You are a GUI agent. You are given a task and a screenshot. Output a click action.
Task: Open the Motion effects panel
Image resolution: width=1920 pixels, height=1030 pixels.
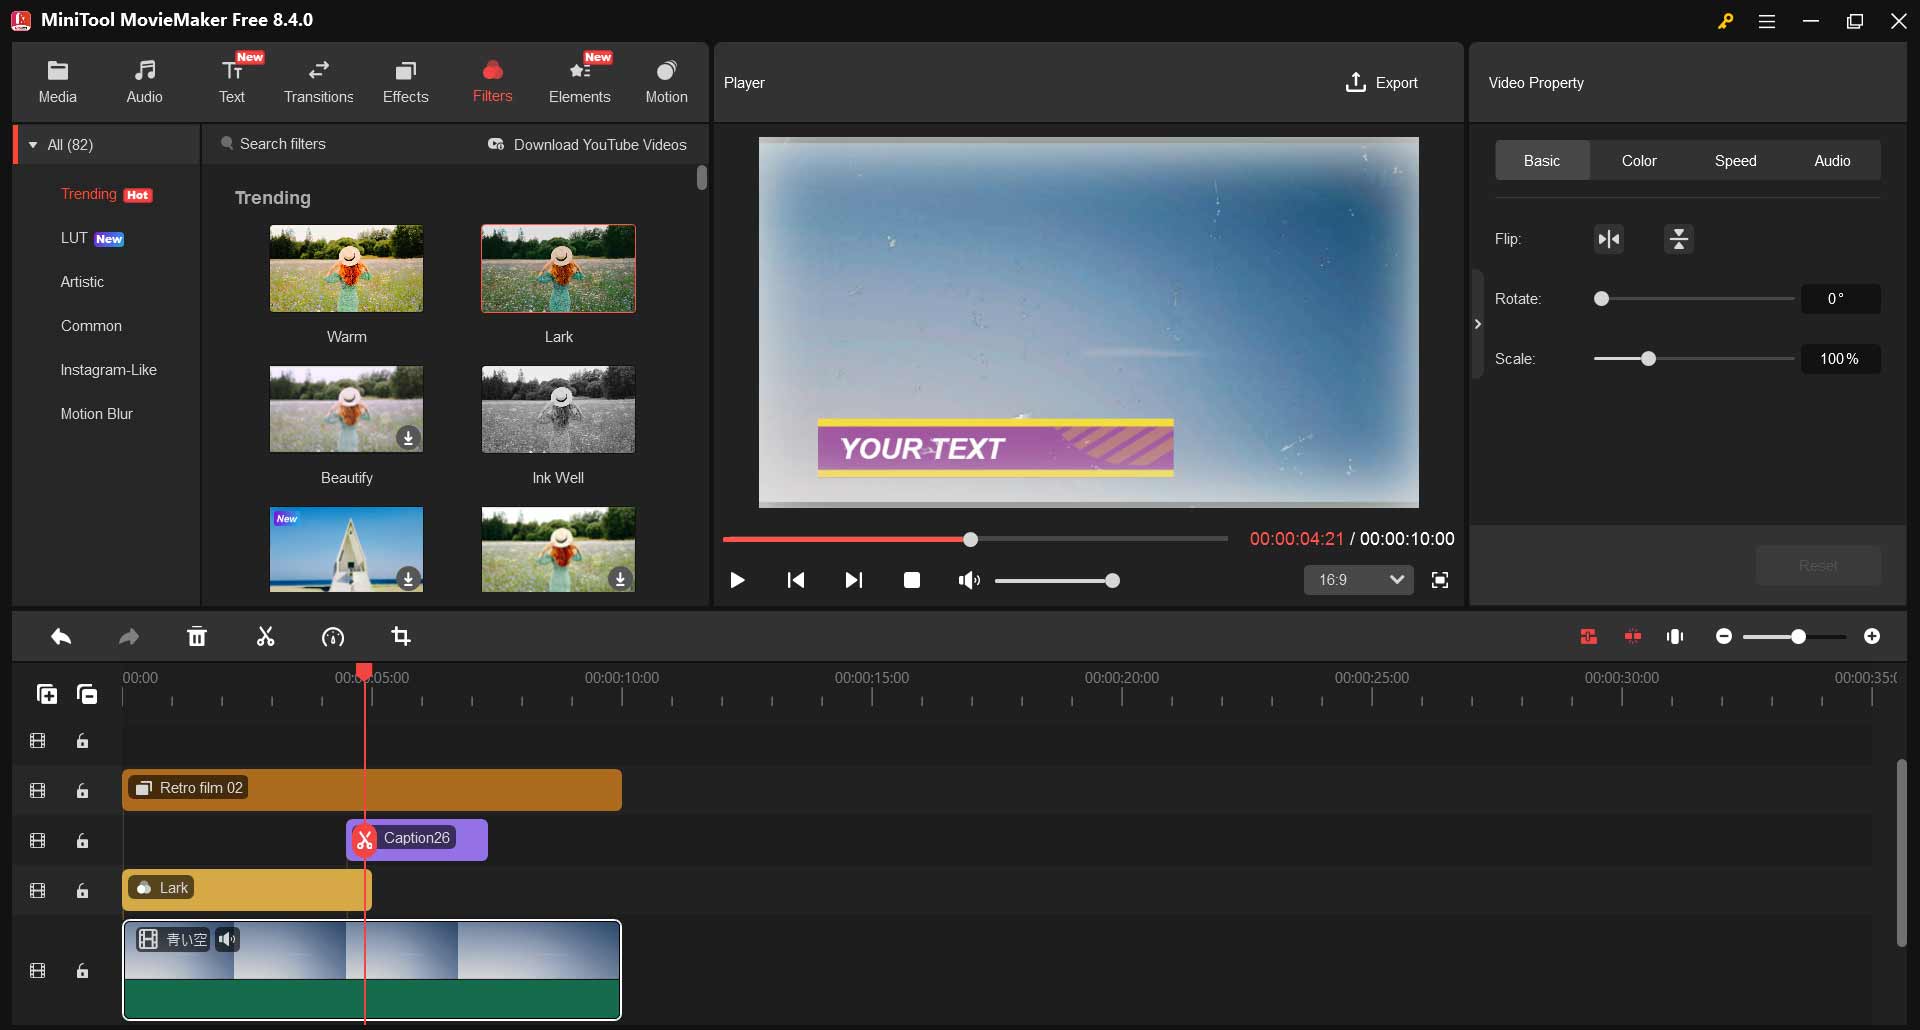(x=666, y=80)
